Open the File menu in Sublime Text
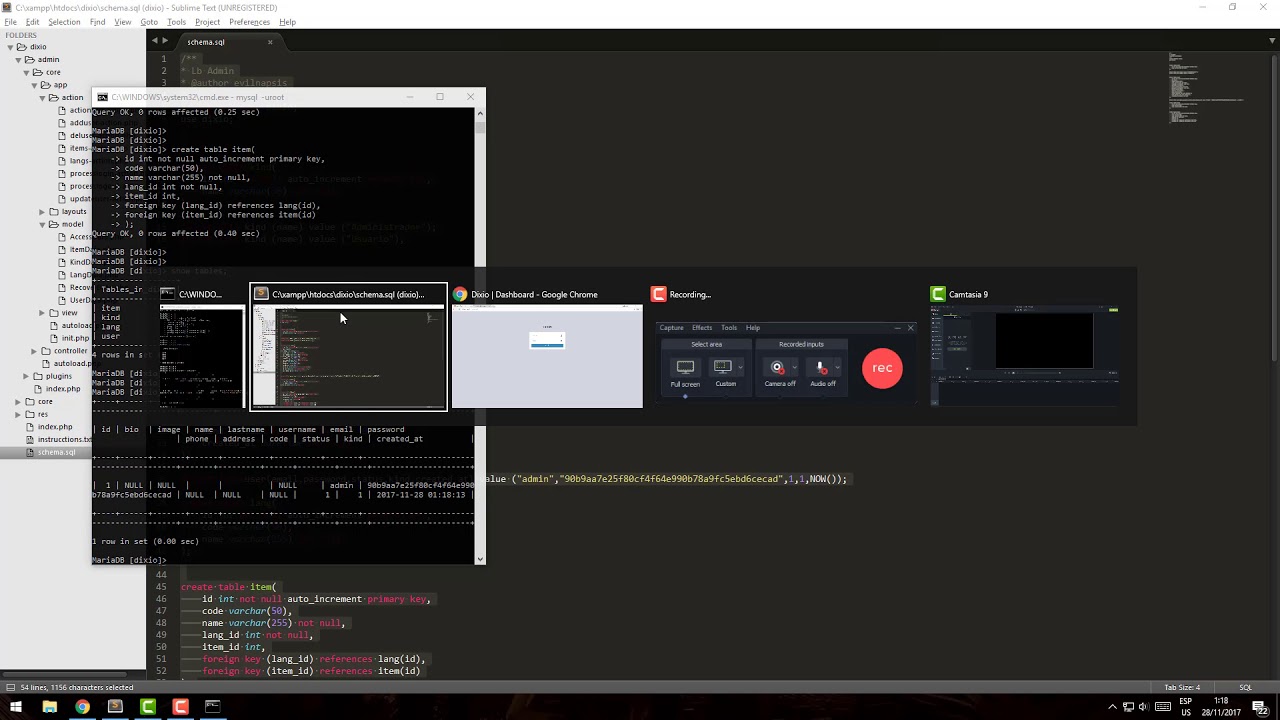Screen dimensions: 1280x720 click(10, 22)
